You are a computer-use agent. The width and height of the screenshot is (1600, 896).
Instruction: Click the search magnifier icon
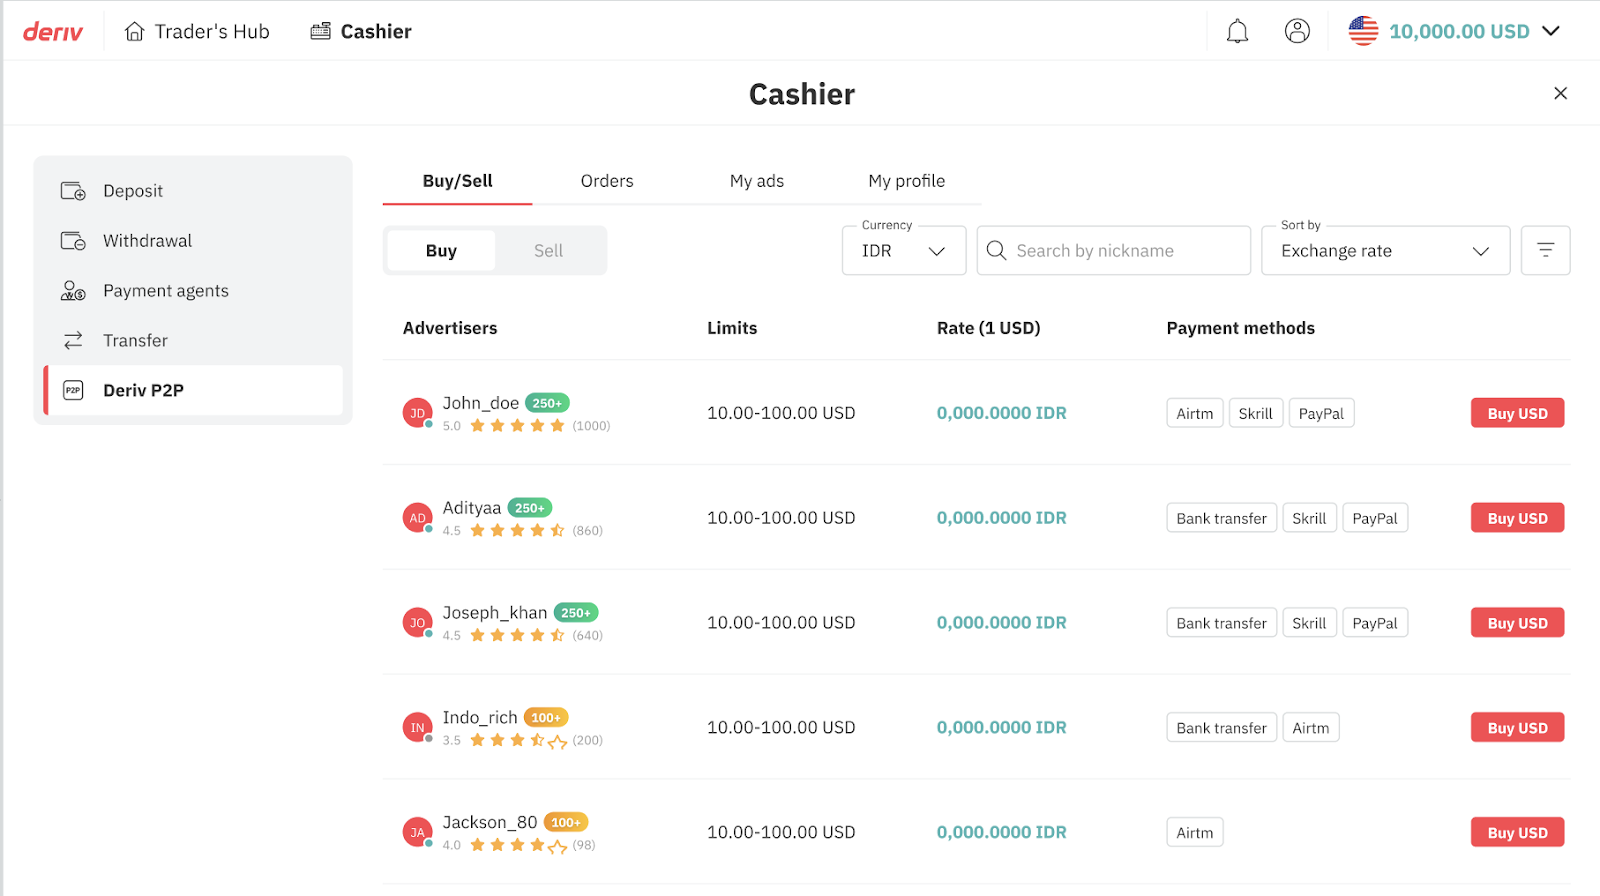[x=996, y=250]
